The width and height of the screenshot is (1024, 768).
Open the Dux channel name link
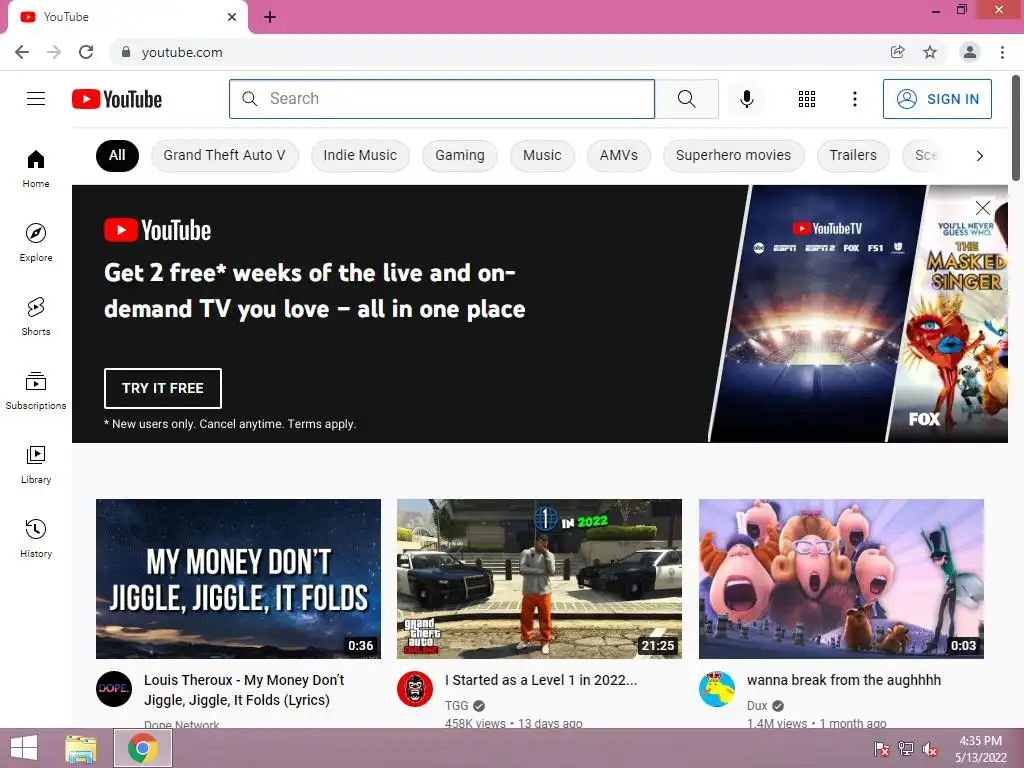point(757,705)
